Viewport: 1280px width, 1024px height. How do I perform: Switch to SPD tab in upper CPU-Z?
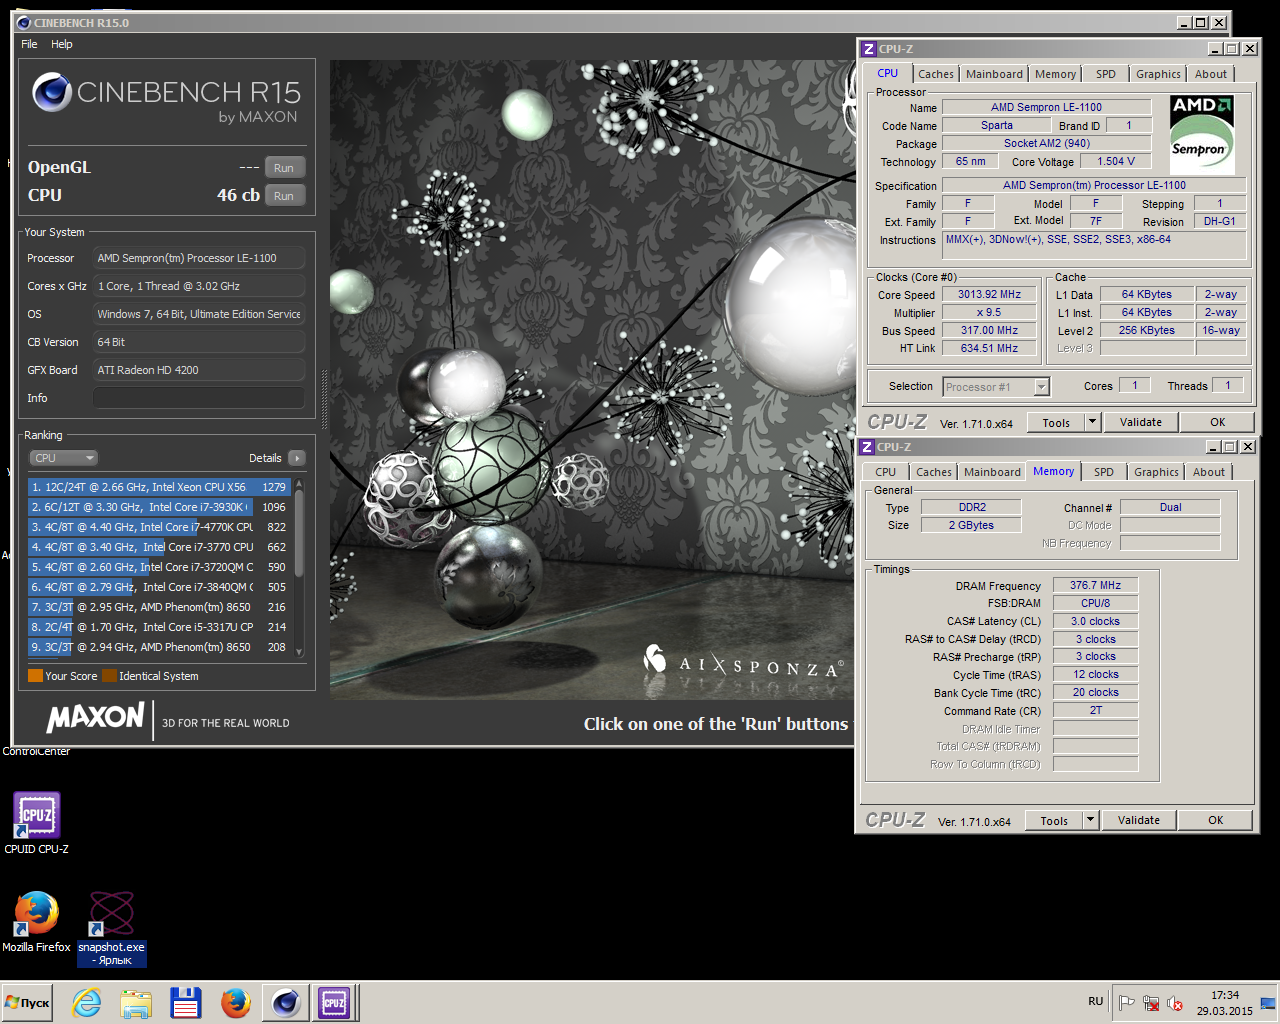pos(1105,74)
